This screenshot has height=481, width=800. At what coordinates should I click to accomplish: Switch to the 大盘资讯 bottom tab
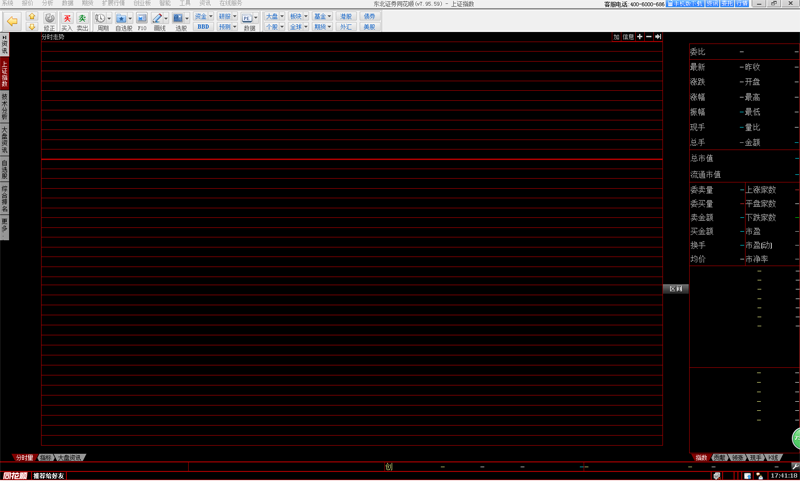(x=70, y=457)
